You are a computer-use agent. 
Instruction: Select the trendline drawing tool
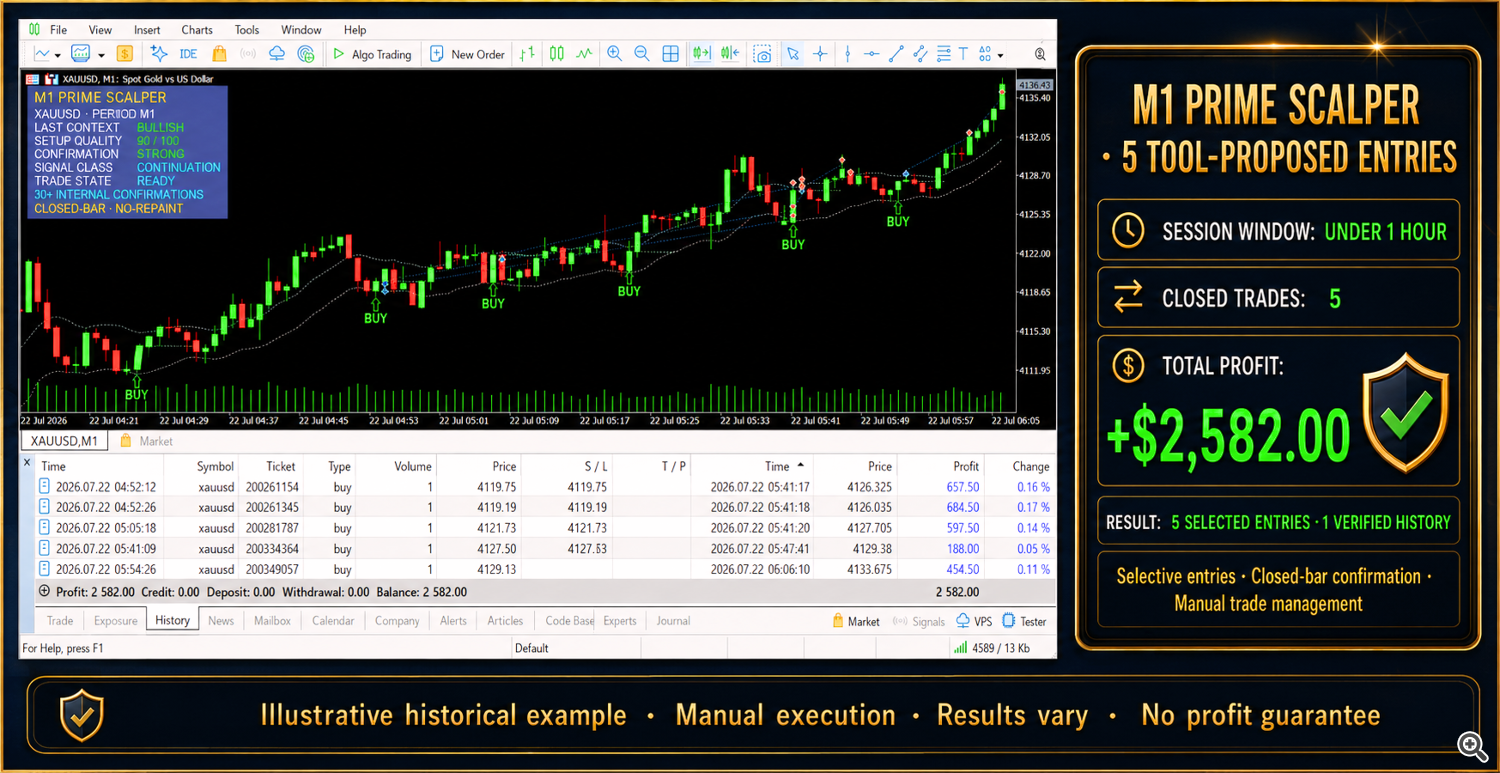[897, 54]
